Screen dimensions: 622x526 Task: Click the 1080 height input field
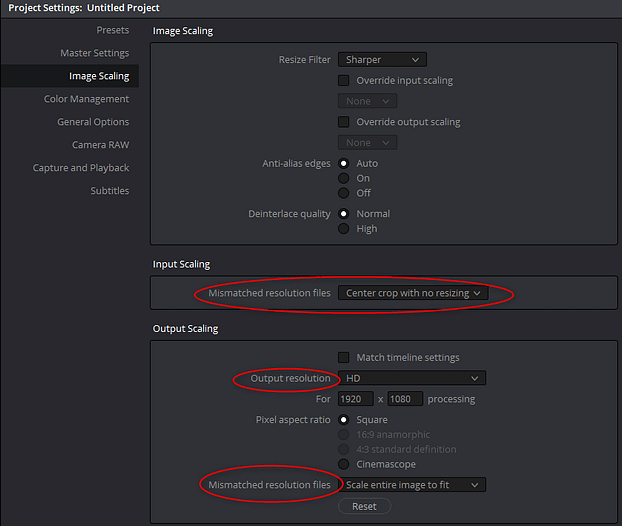point(405,399)
